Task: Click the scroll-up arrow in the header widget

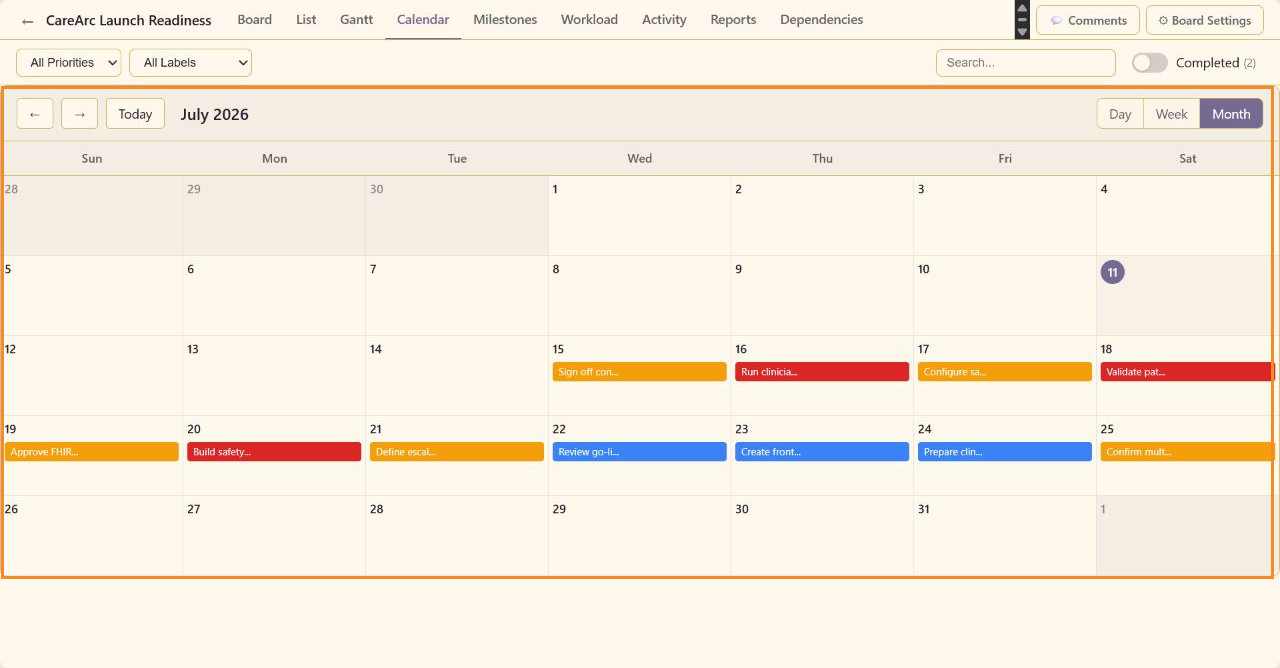Action: click(x=1022, y=7)
